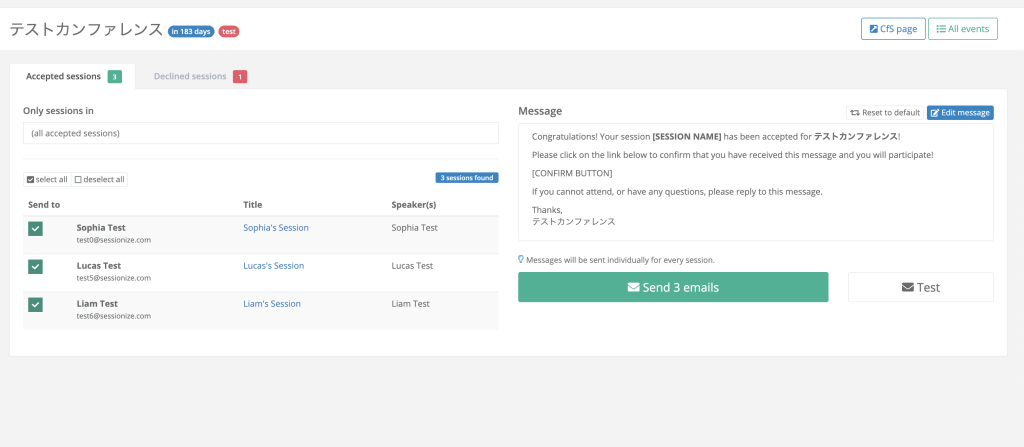Switch to Declined sessions tab
The height and width of the screenshot is (447, 1024).
[x=199, y=76]
